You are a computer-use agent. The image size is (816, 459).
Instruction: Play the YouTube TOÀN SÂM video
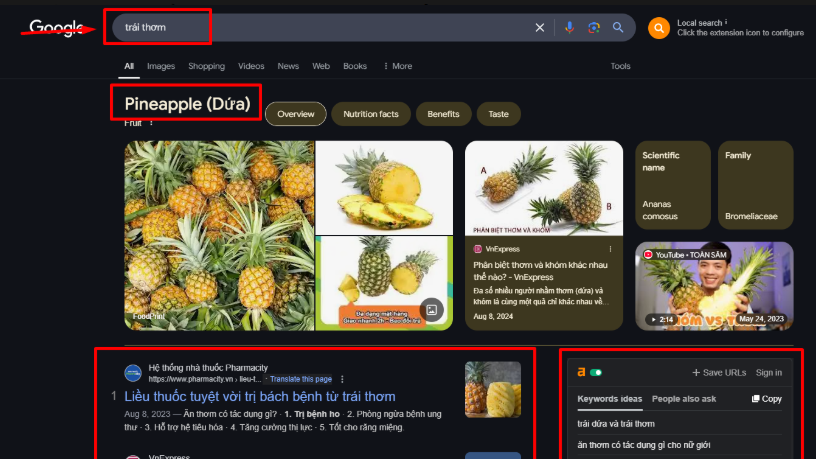pos(714,286)
